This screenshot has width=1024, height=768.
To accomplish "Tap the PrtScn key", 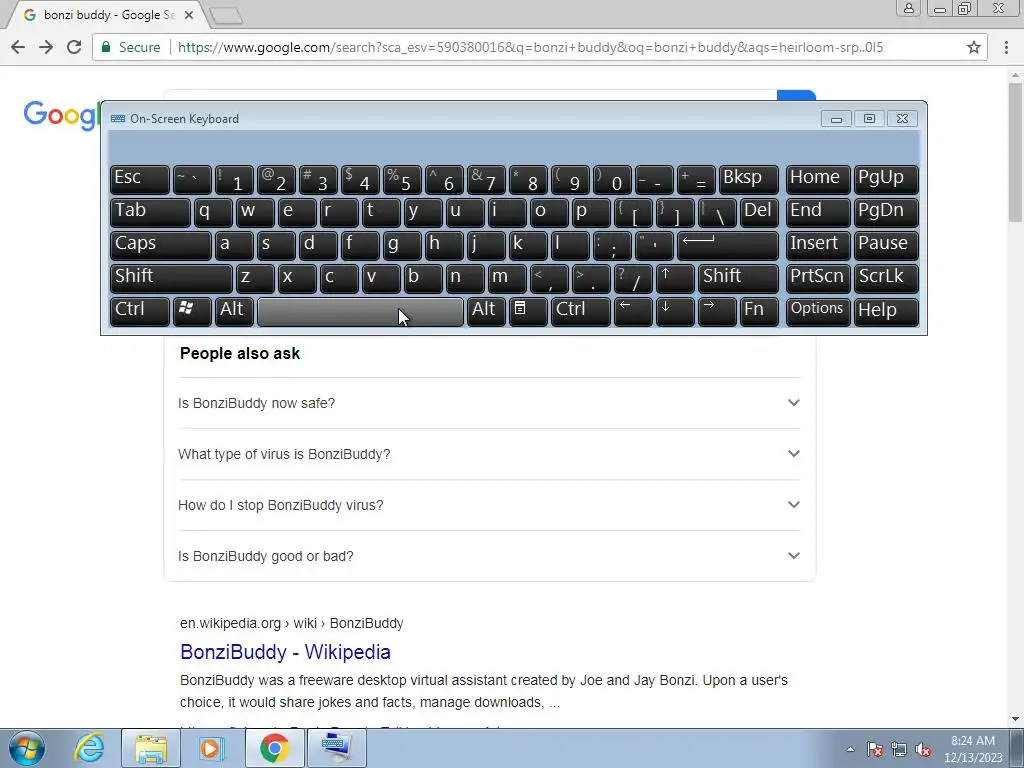I will (x=818, y=278).
